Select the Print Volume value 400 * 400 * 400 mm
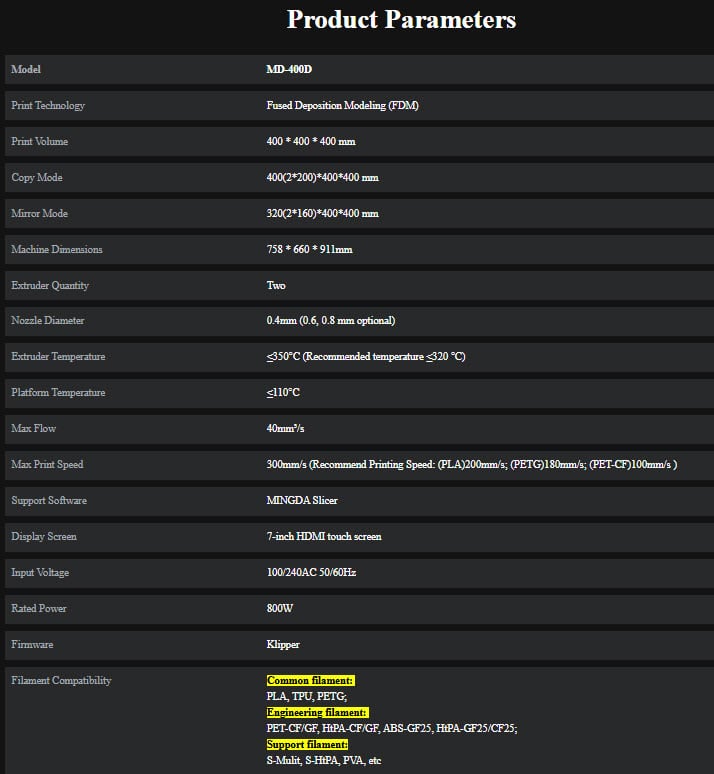 click(311, 142)
